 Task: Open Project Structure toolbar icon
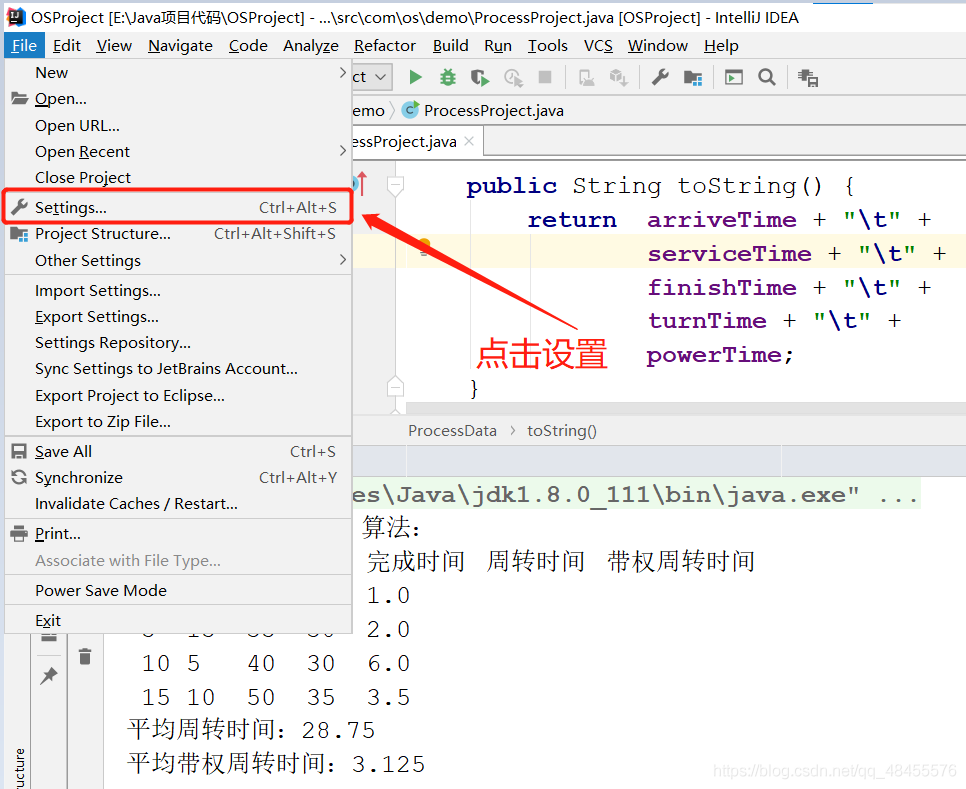click(692, 77)
